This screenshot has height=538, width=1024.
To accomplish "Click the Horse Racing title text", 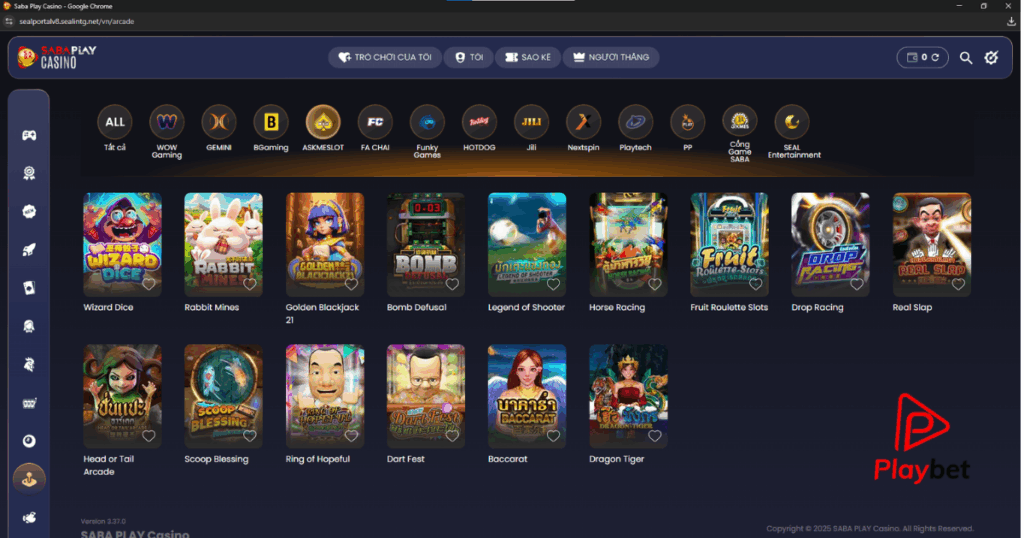I will (x=617, y=308).
